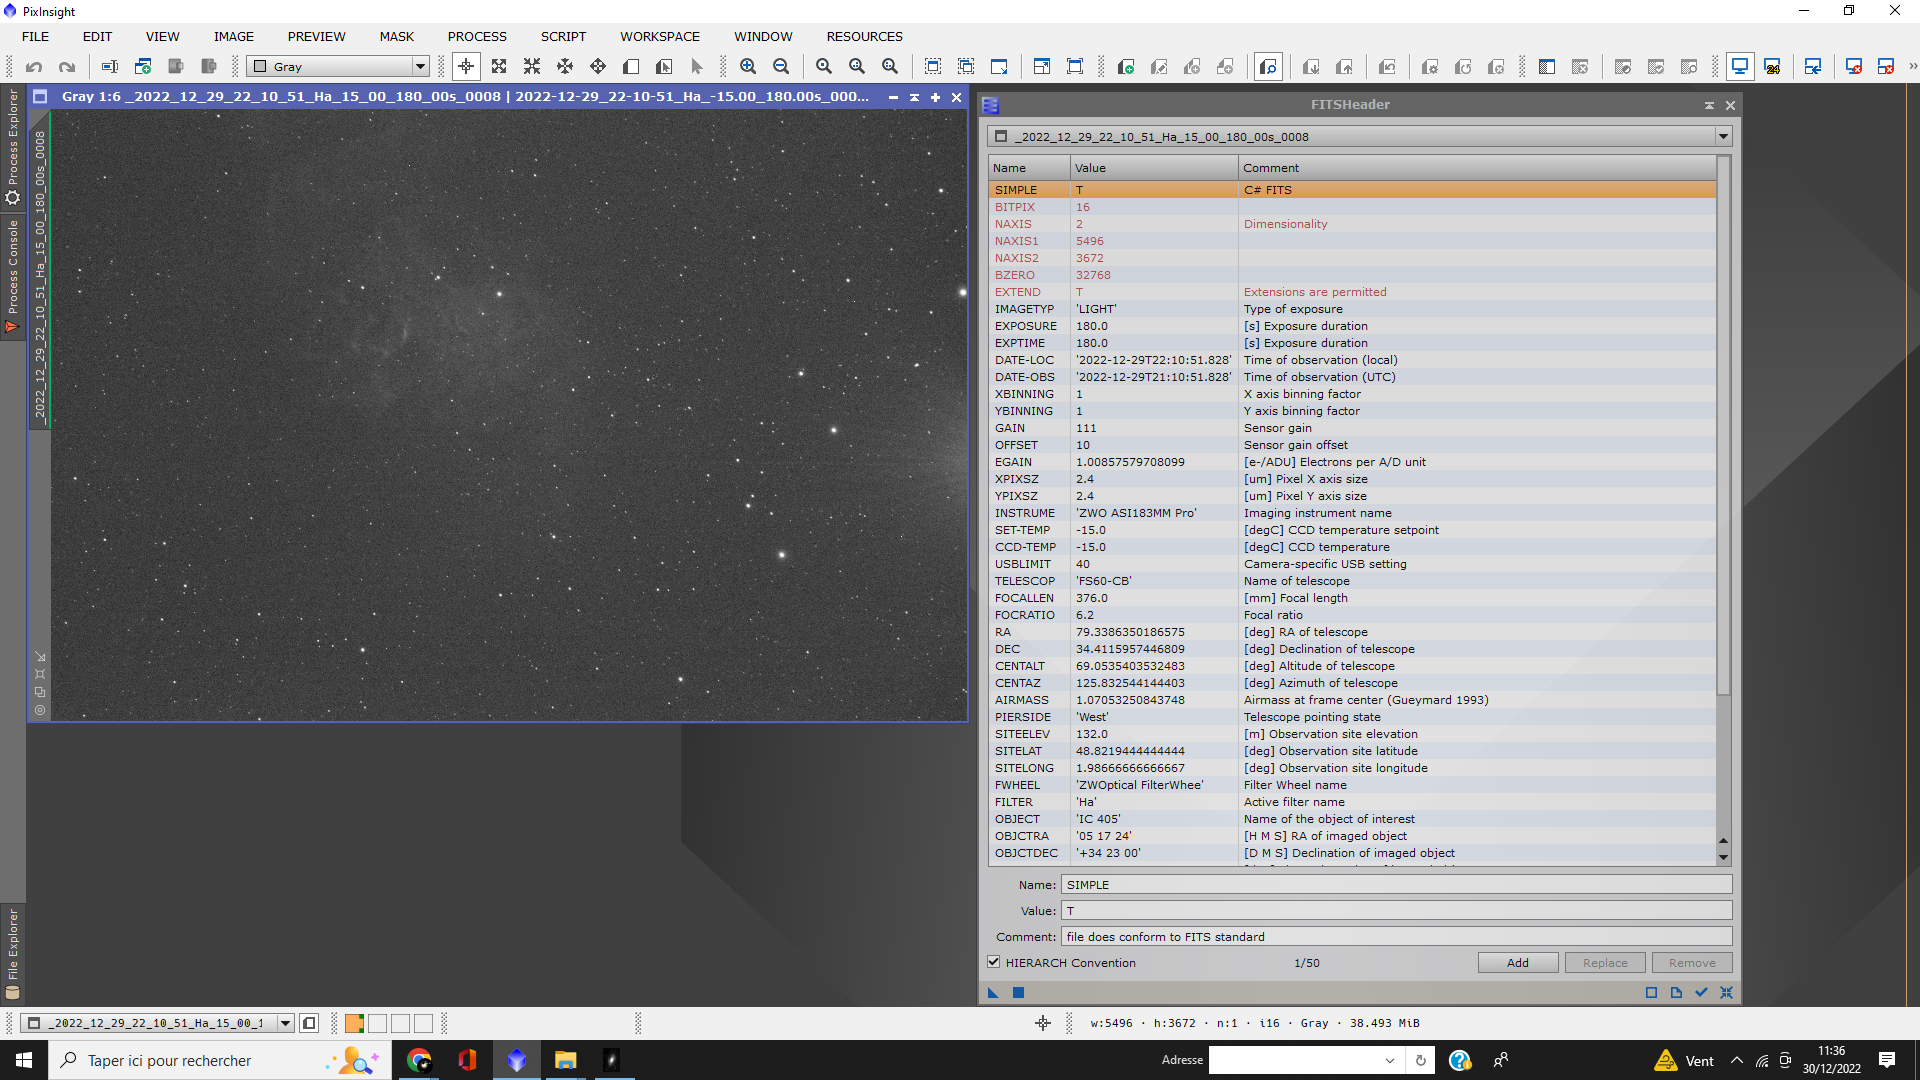Toggle the HIERARCH Convention checkbox
This screenshot has width=1920, height=1080.
click(994, 963)
